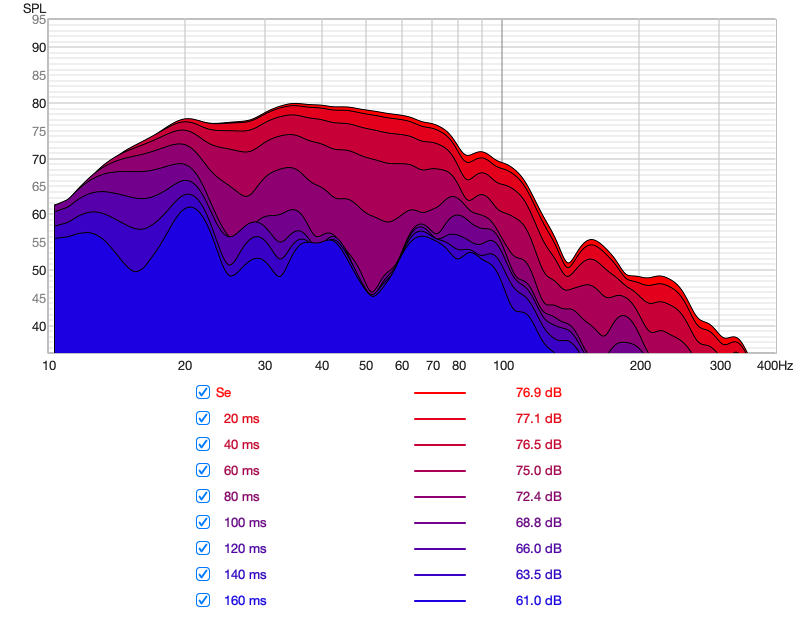
Task: Select the 80 ms purple line swatch
Action: [x=440, y=497]
